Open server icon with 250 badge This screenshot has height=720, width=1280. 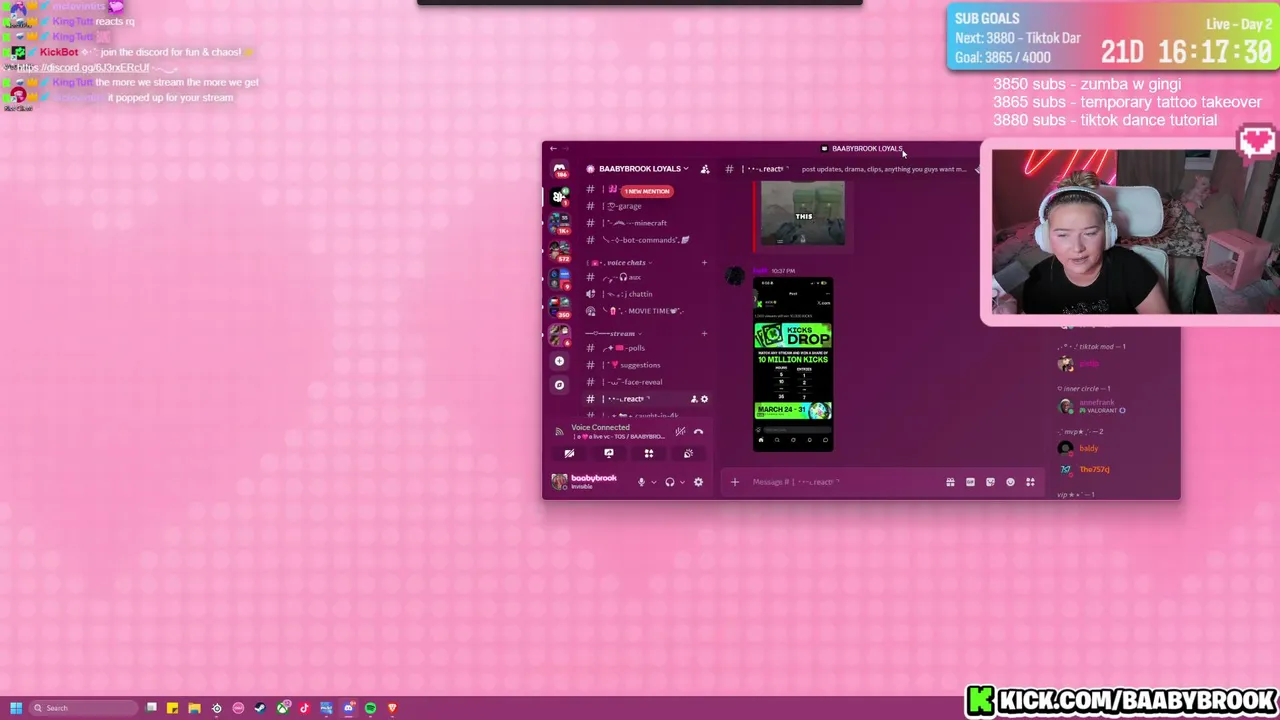click(559, 307)
